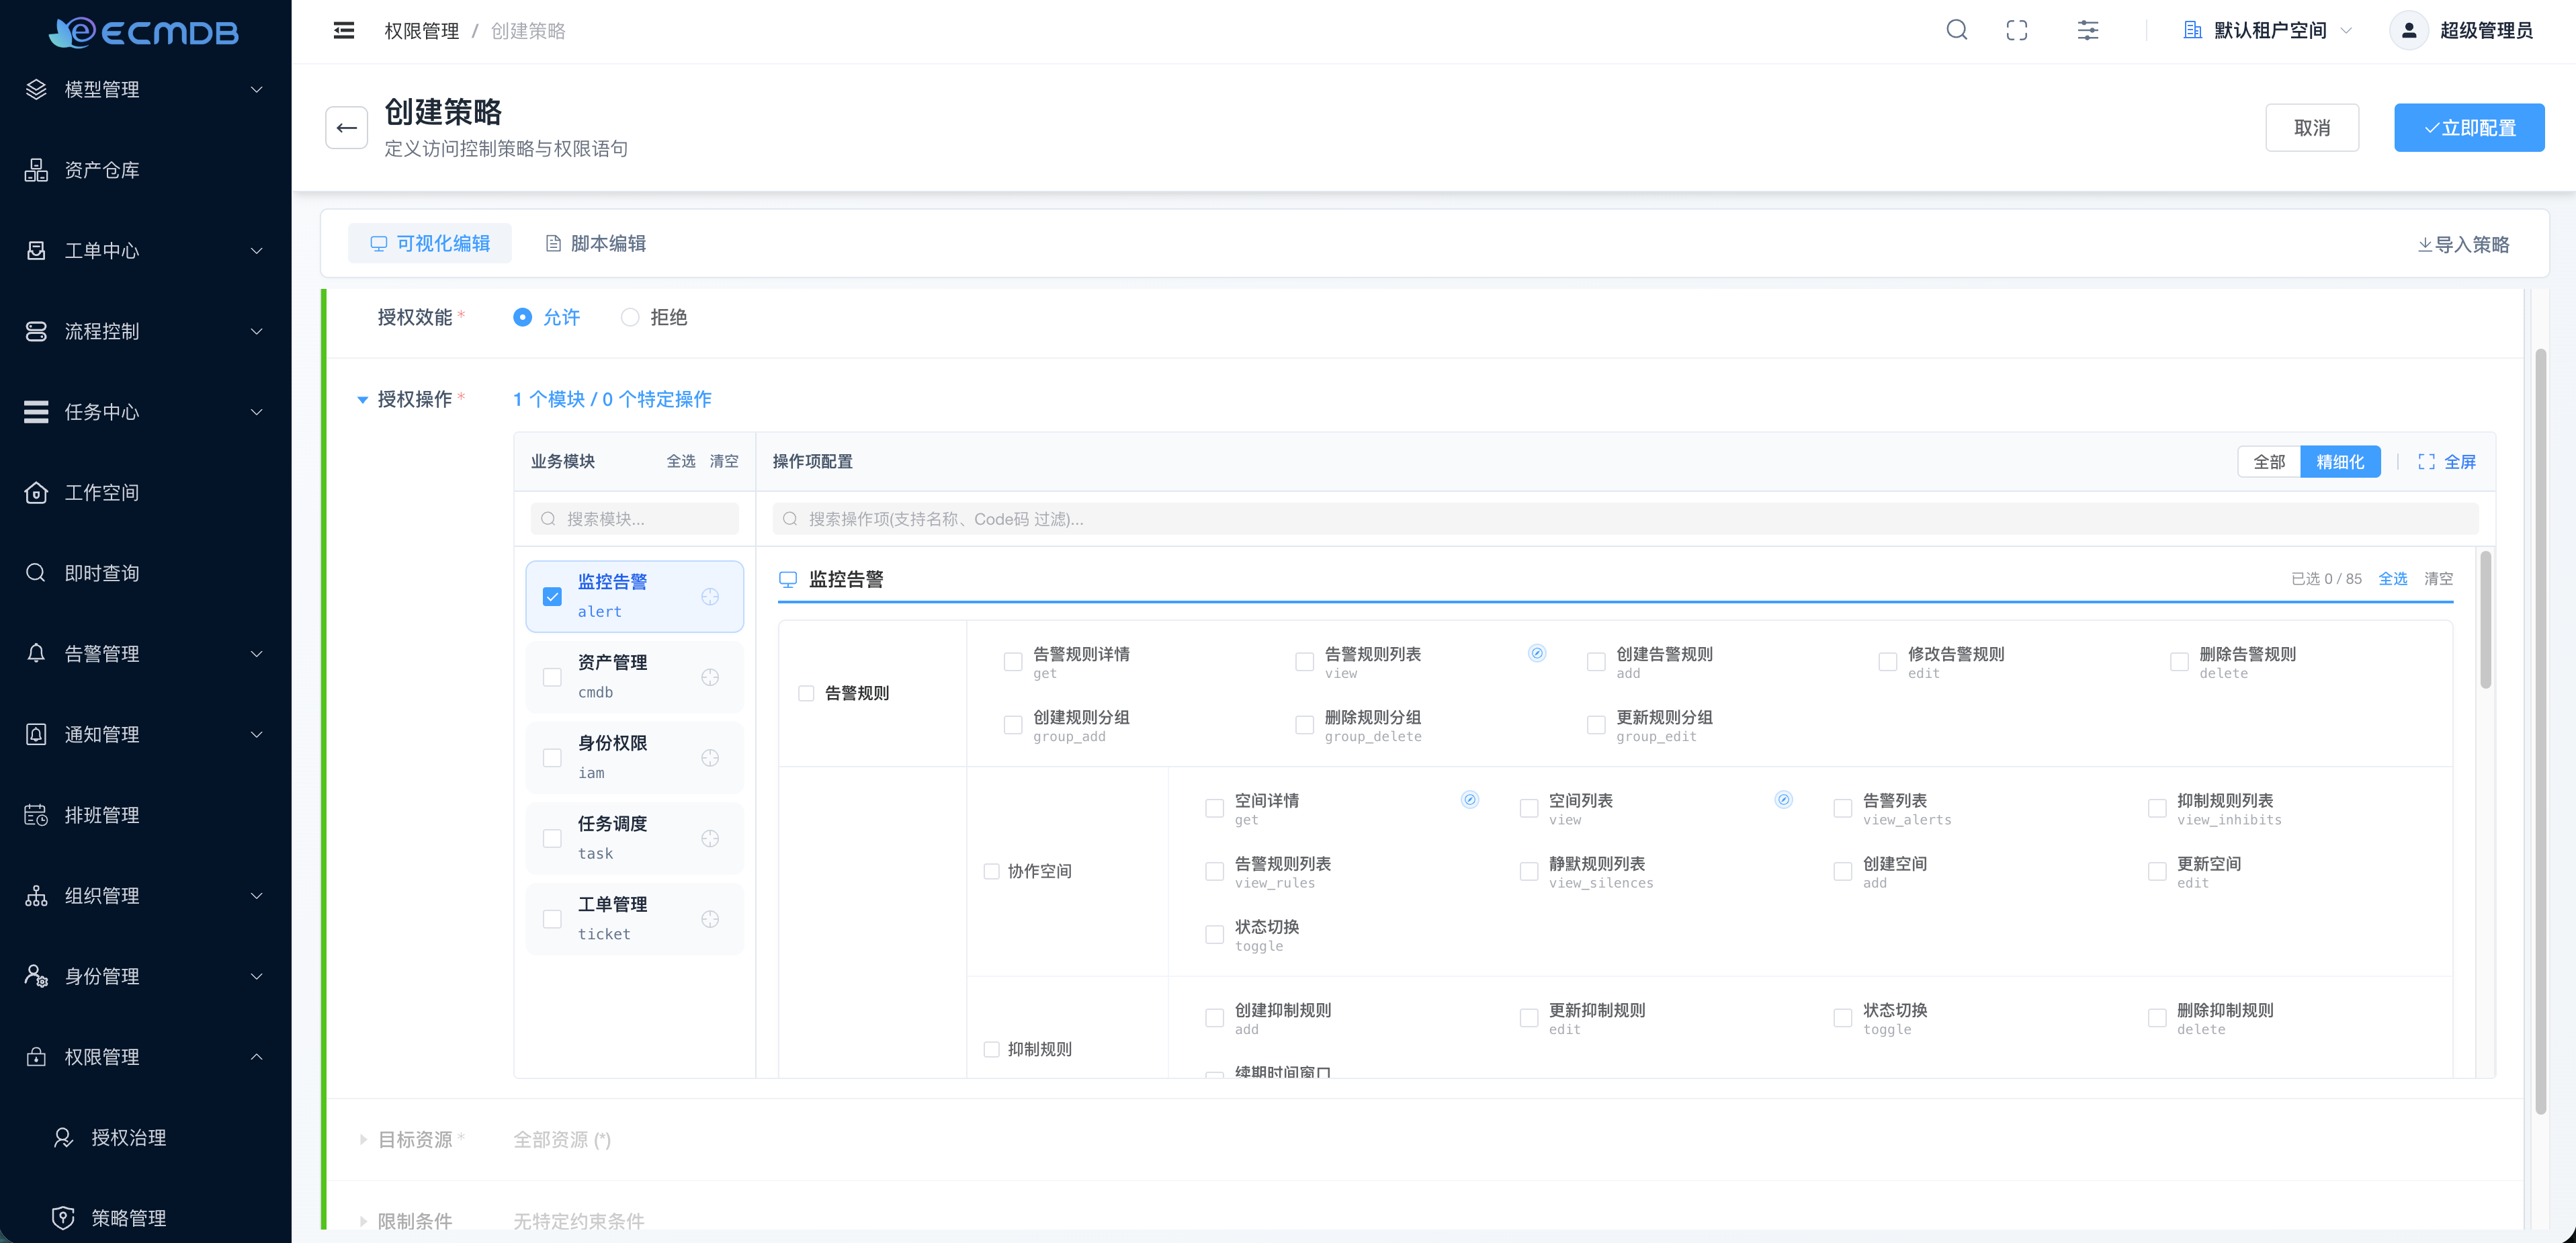Open 资产仓库 in the sidebar
Screen dimensions: 2576x1243
coord(146,170)
